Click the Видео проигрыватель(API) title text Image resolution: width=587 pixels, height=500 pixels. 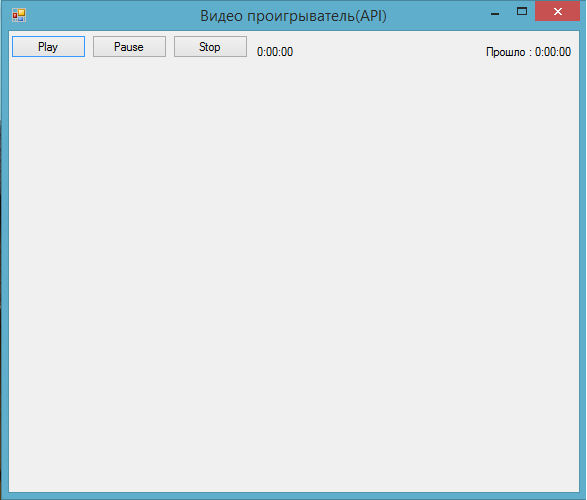(293, 16)
